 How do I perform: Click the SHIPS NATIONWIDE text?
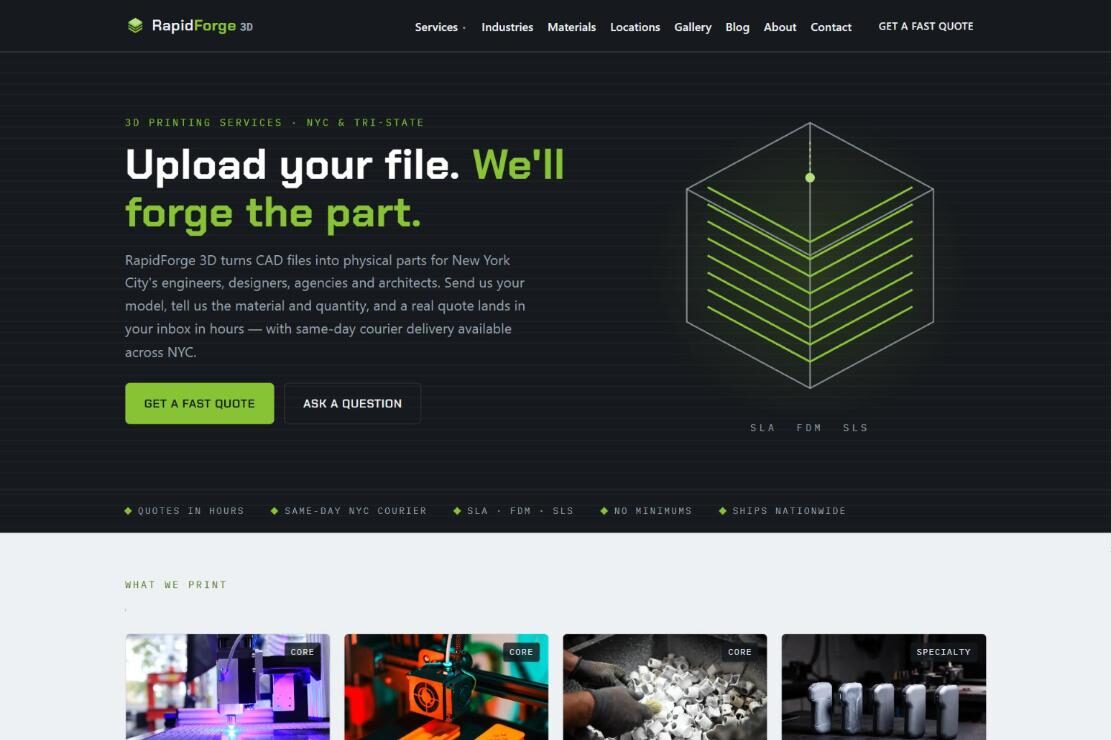(x=789, y=510)
